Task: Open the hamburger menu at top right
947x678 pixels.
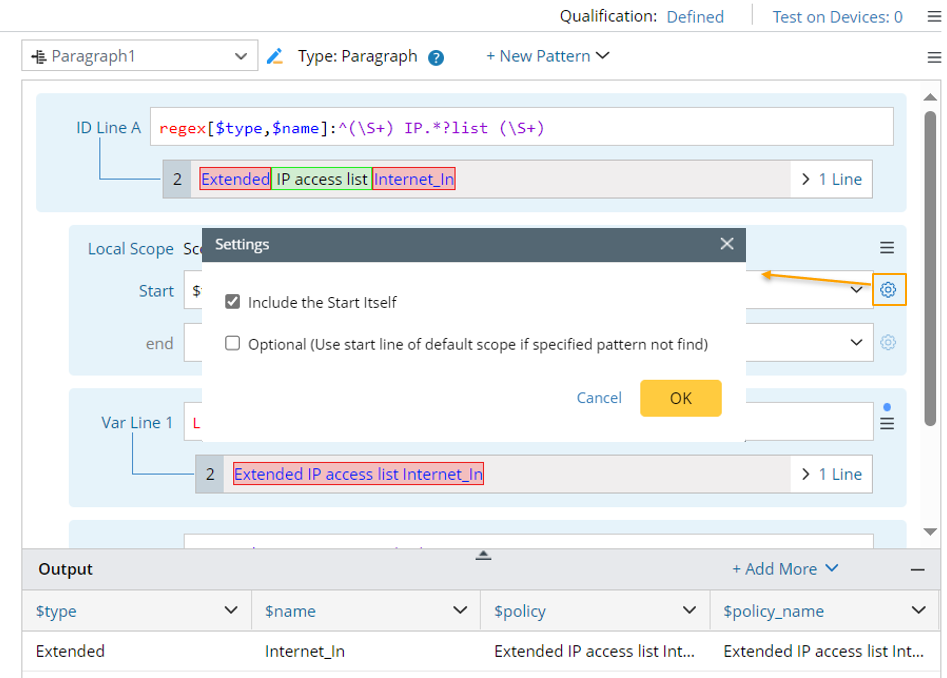Action: pyautogui.click(x=933, y=57)
